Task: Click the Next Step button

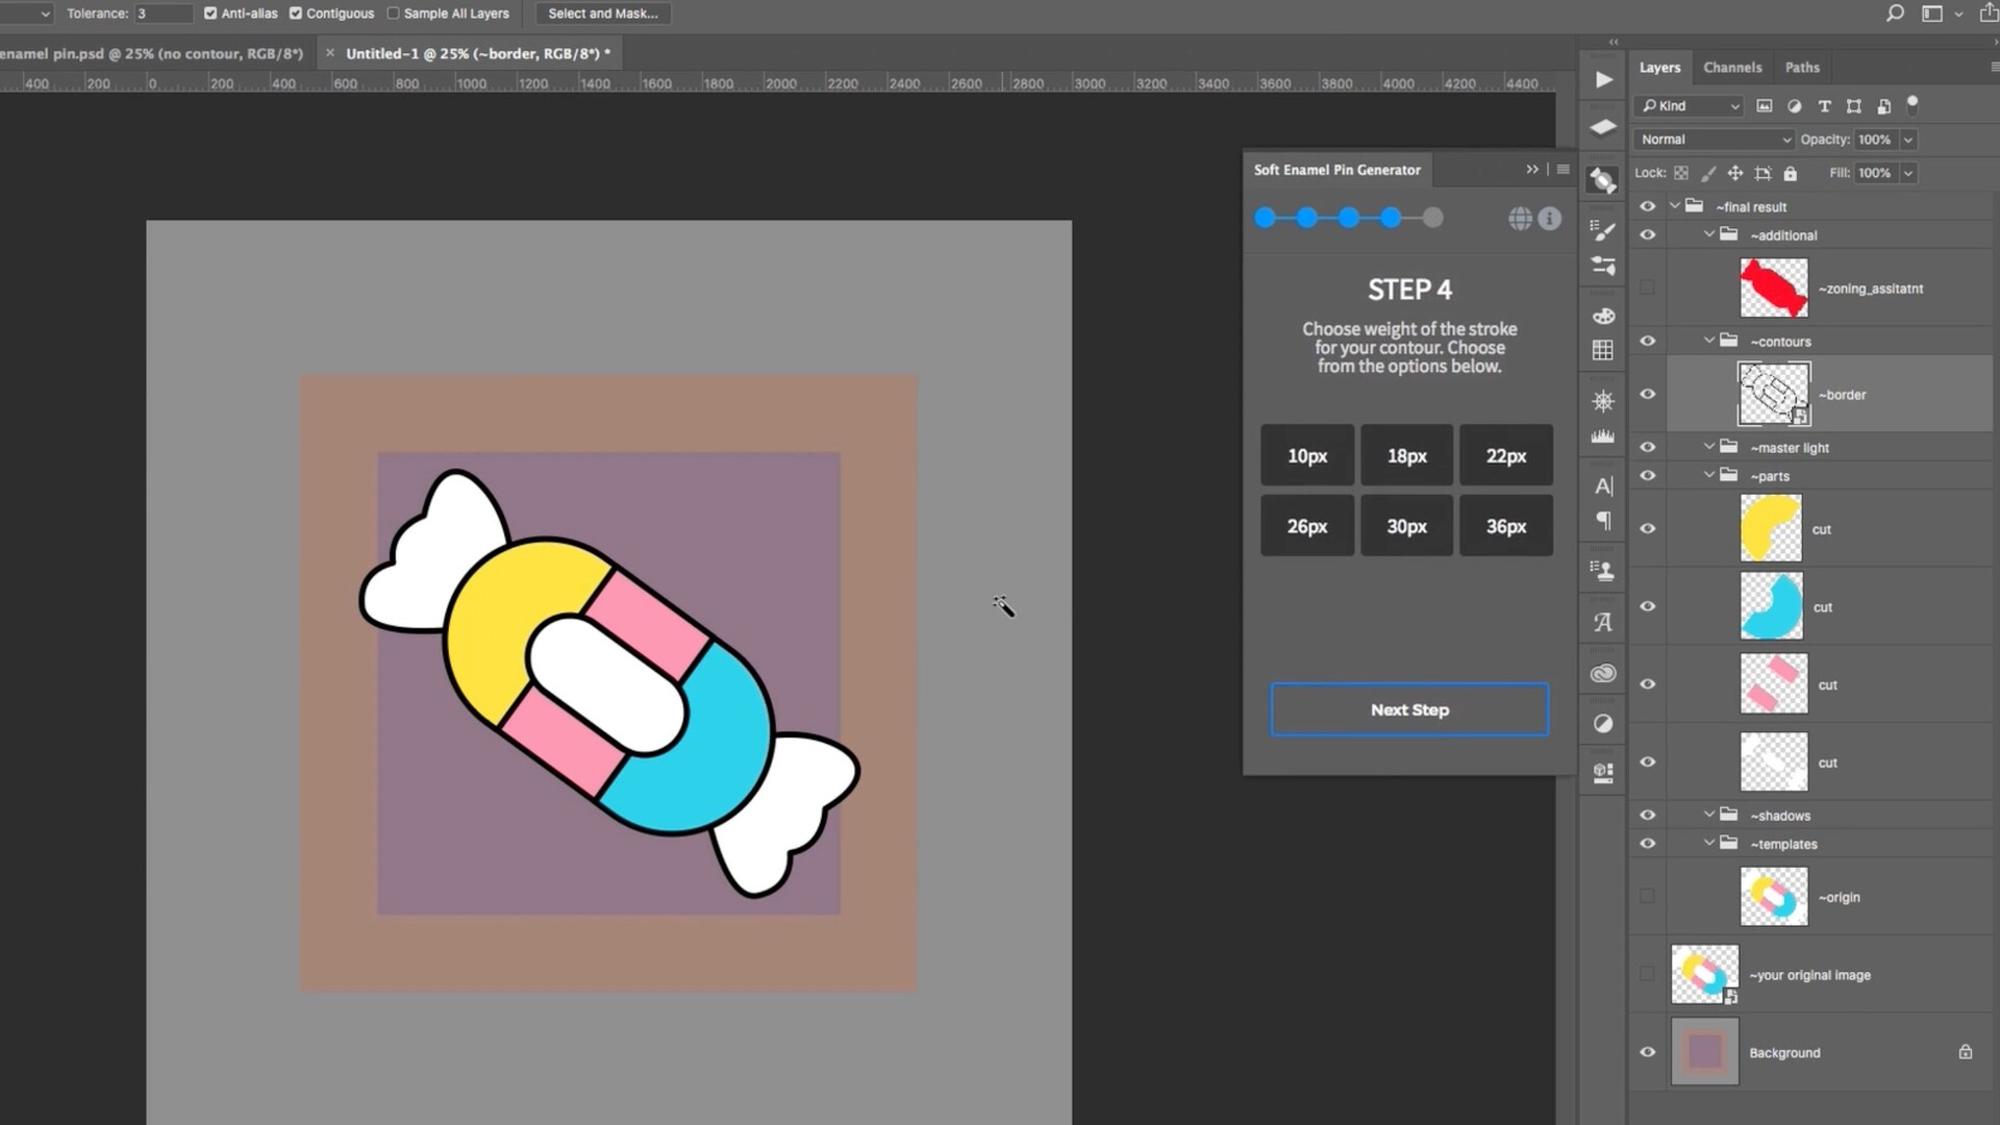Action: click(x=1409, y=710)
